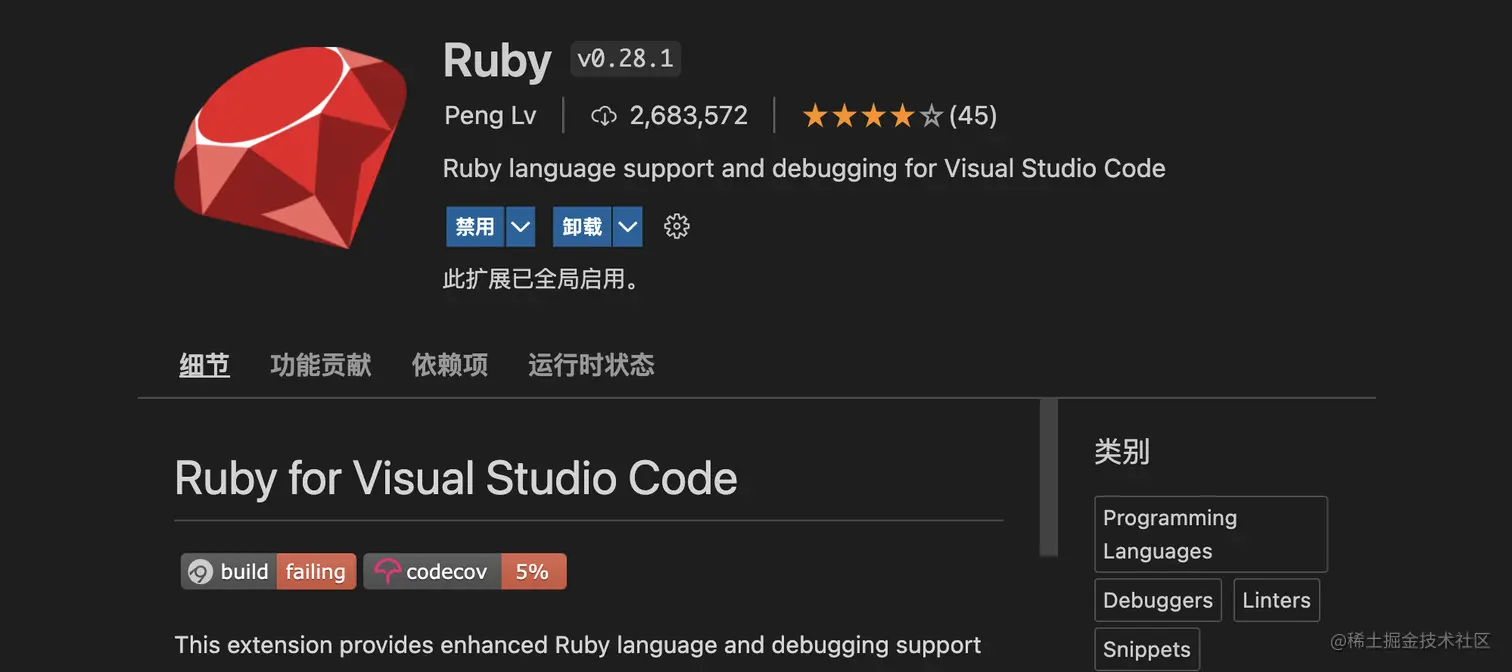Click the star rating stars

[872, 116]
